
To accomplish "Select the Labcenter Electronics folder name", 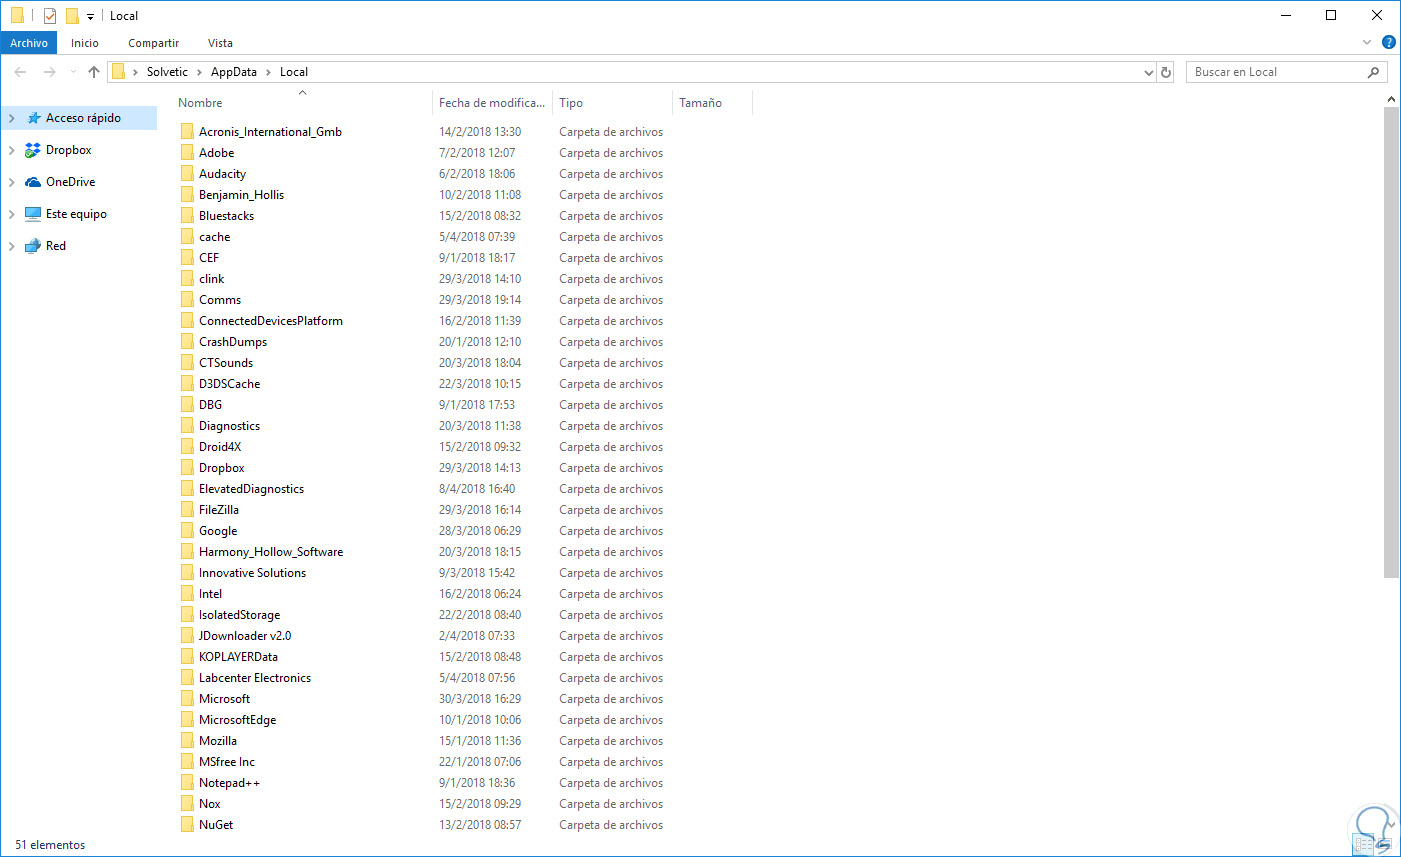I will pos(255,678).
